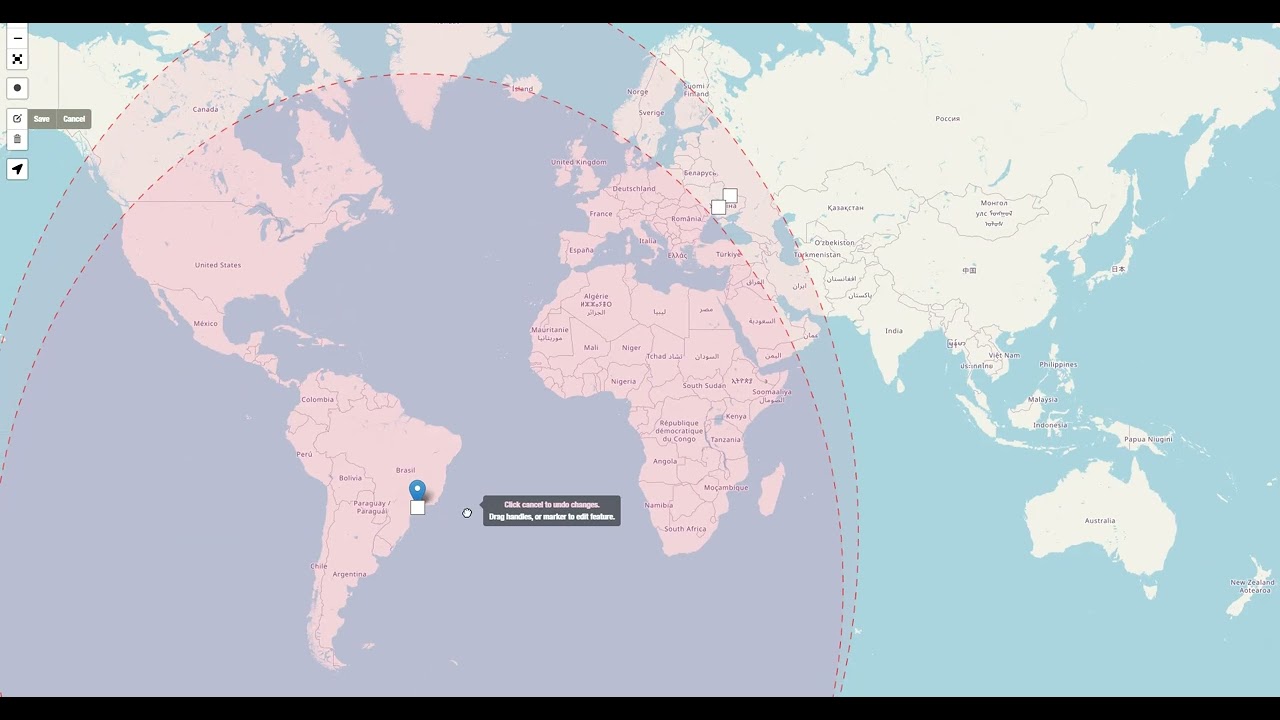Click the "South Sudan" label
This screenshot has height=720, width=1280.
coord(704,385)
